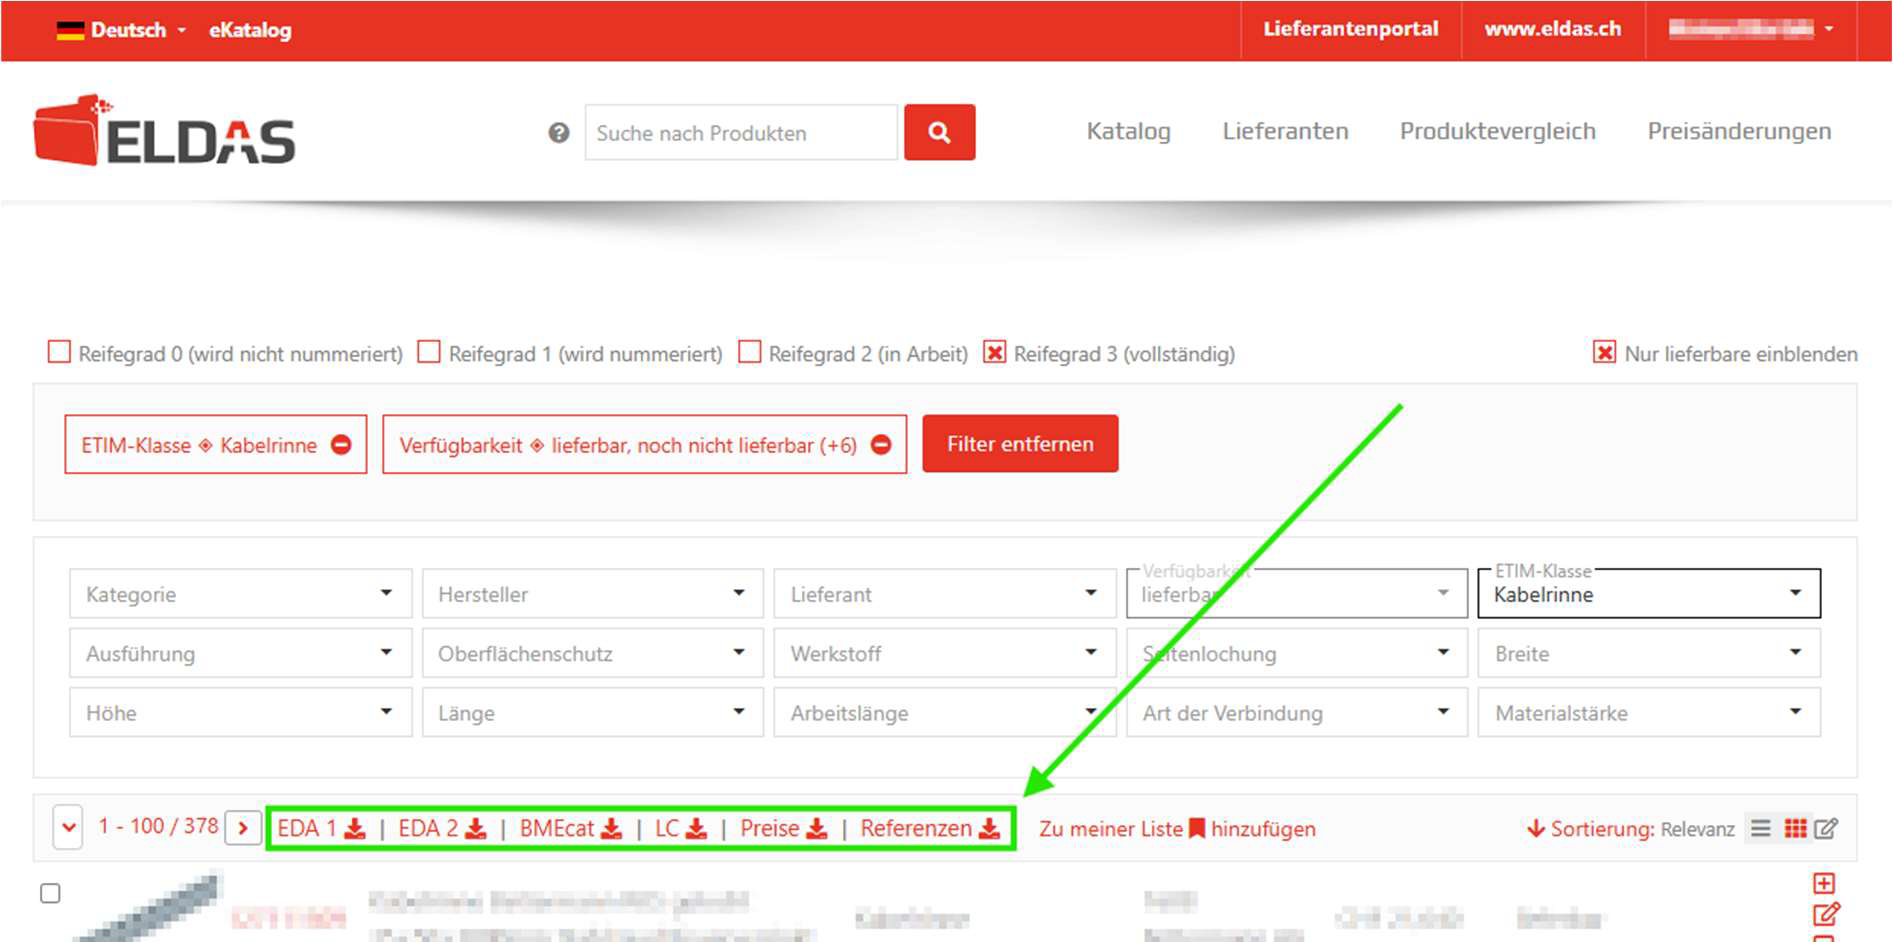
Task: Click the Filter entfernen button
Action: (1019, 444)
